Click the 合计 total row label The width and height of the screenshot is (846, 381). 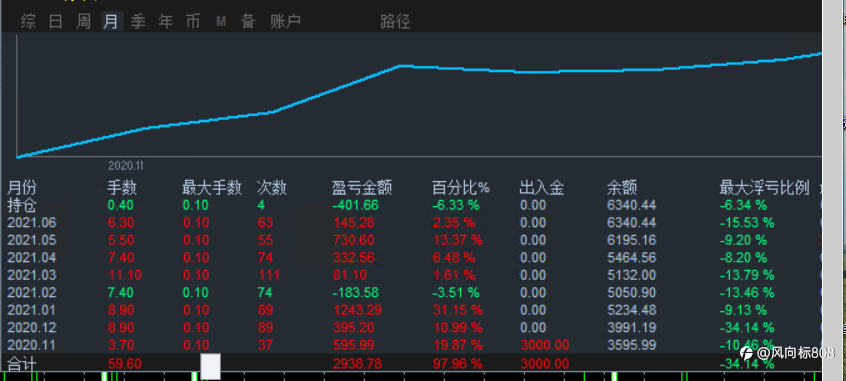click(x=22, y=363)
